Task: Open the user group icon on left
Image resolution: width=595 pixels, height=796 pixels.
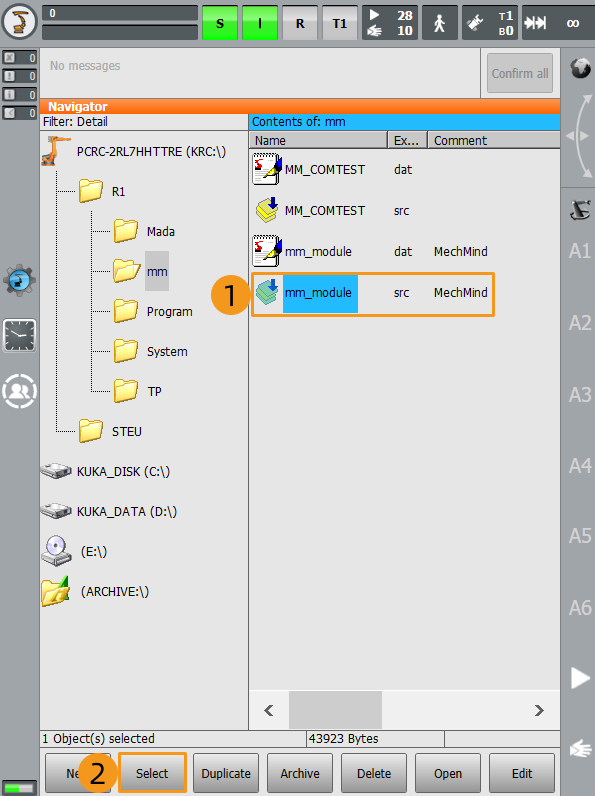Action: pyautogui.click(x=19, y=391)
